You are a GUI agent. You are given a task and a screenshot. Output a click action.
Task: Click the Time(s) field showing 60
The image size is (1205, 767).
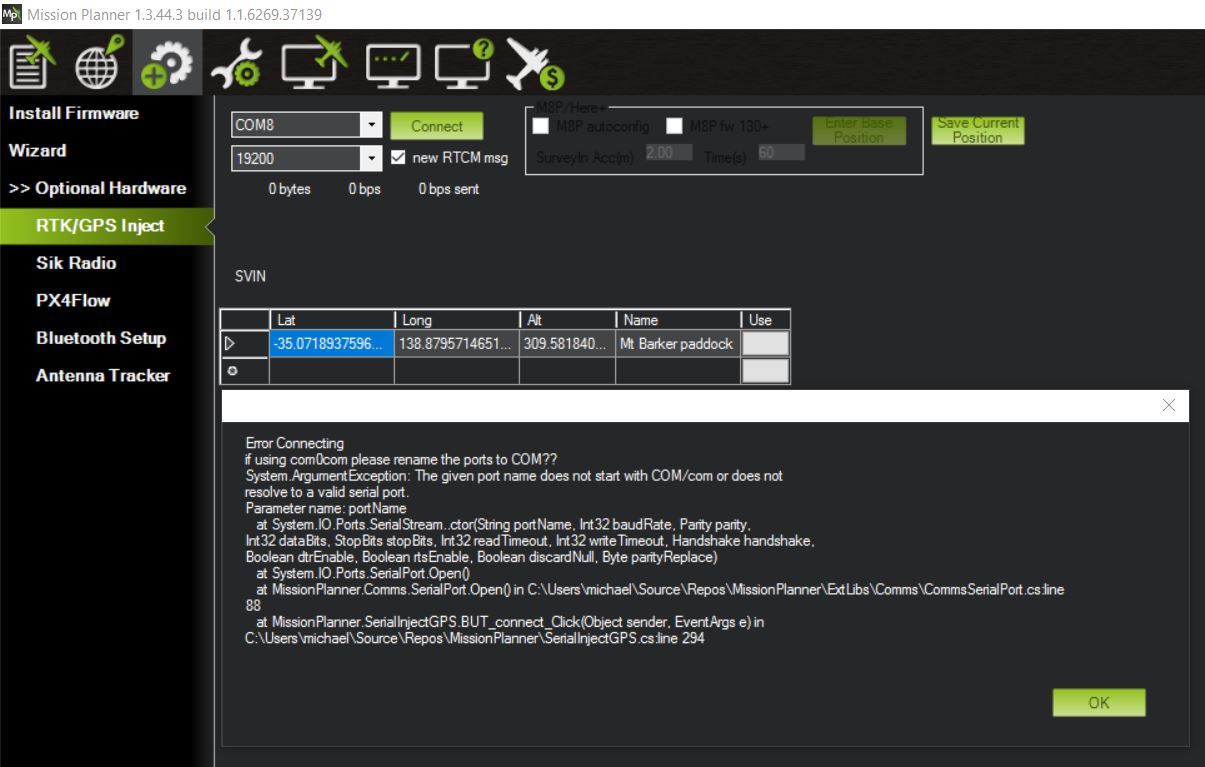[x=780, y=152]
